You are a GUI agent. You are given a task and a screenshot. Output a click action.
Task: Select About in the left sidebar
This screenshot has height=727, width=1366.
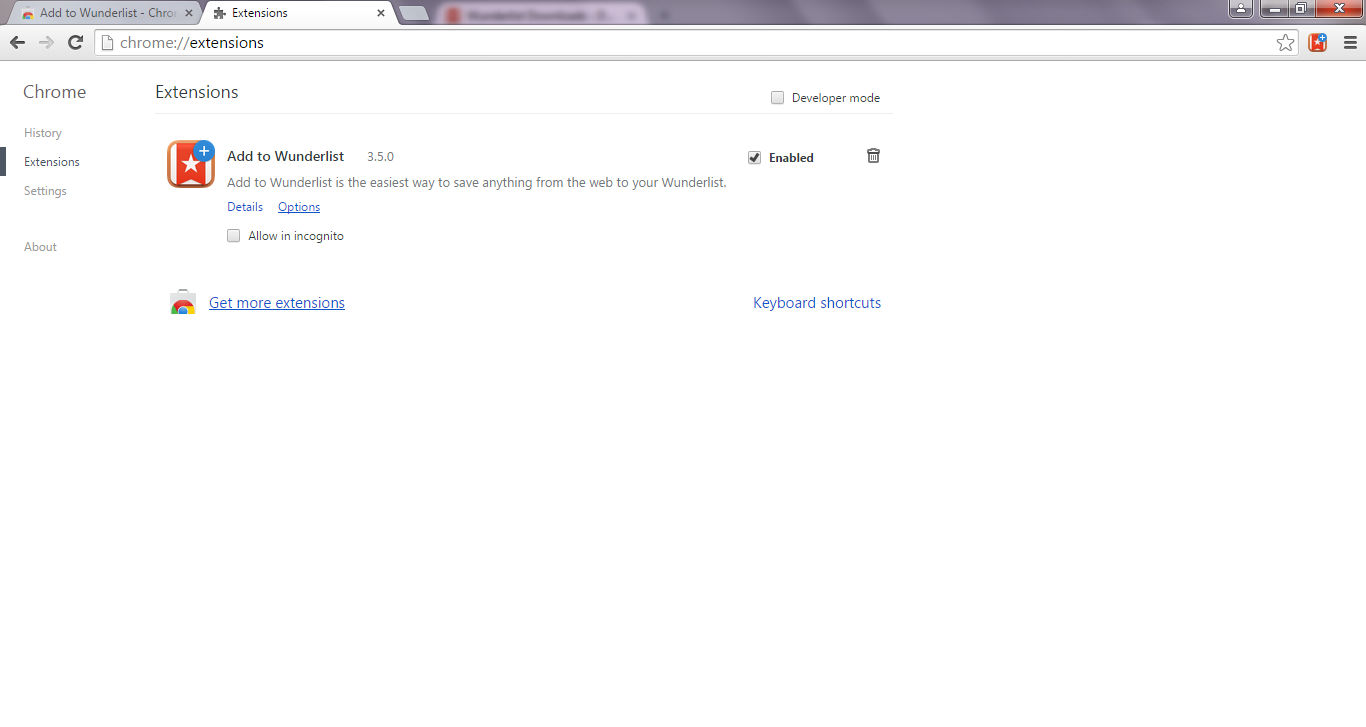point(40,247)
